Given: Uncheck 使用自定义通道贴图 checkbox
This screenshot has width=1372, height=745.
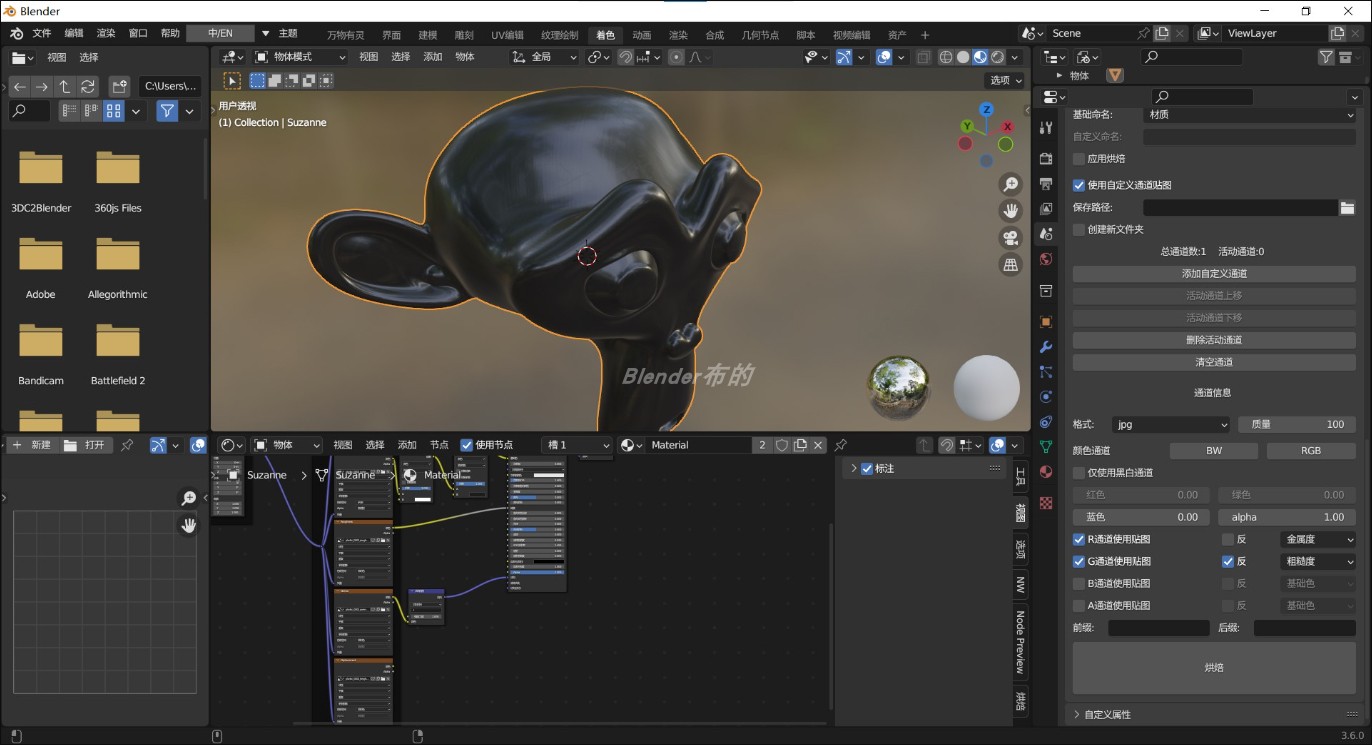Looking at the screenshot, I should 1079,185.
